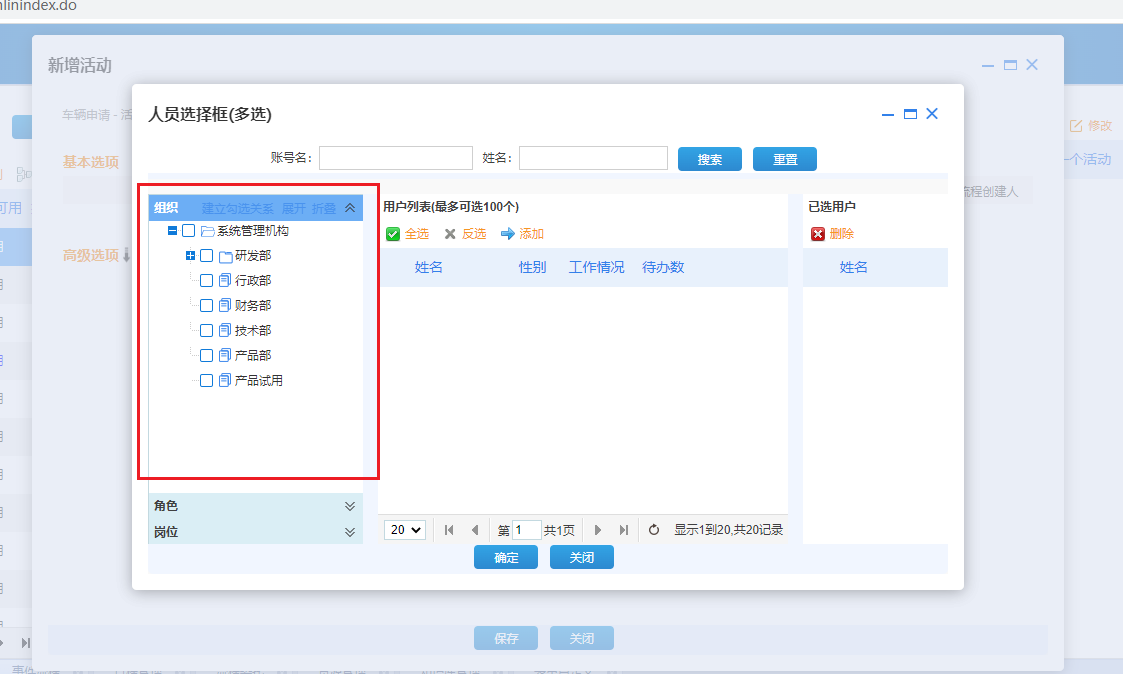Click the 研发部 folder icon

226,256
